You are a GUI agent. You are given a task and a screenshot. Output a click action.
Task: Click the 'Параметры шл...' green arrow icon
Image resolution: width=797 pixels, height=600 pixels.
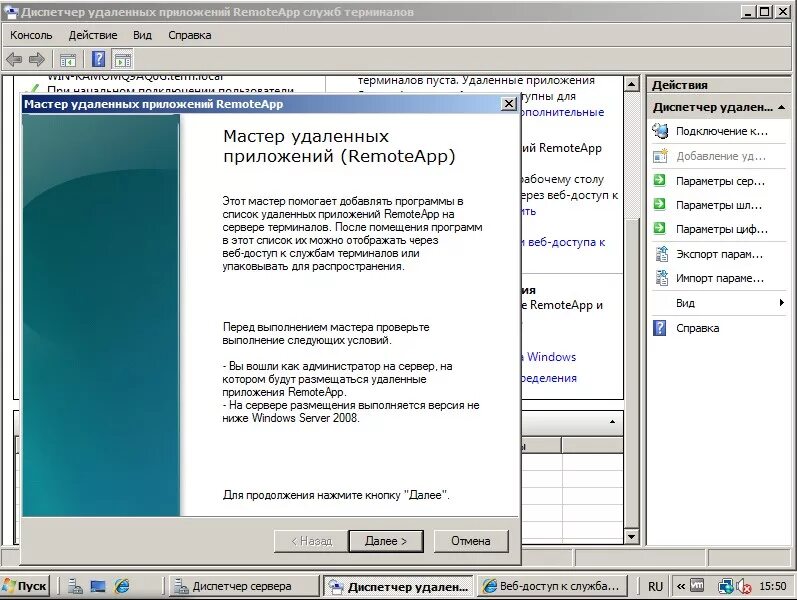click(x=660, y=204)
